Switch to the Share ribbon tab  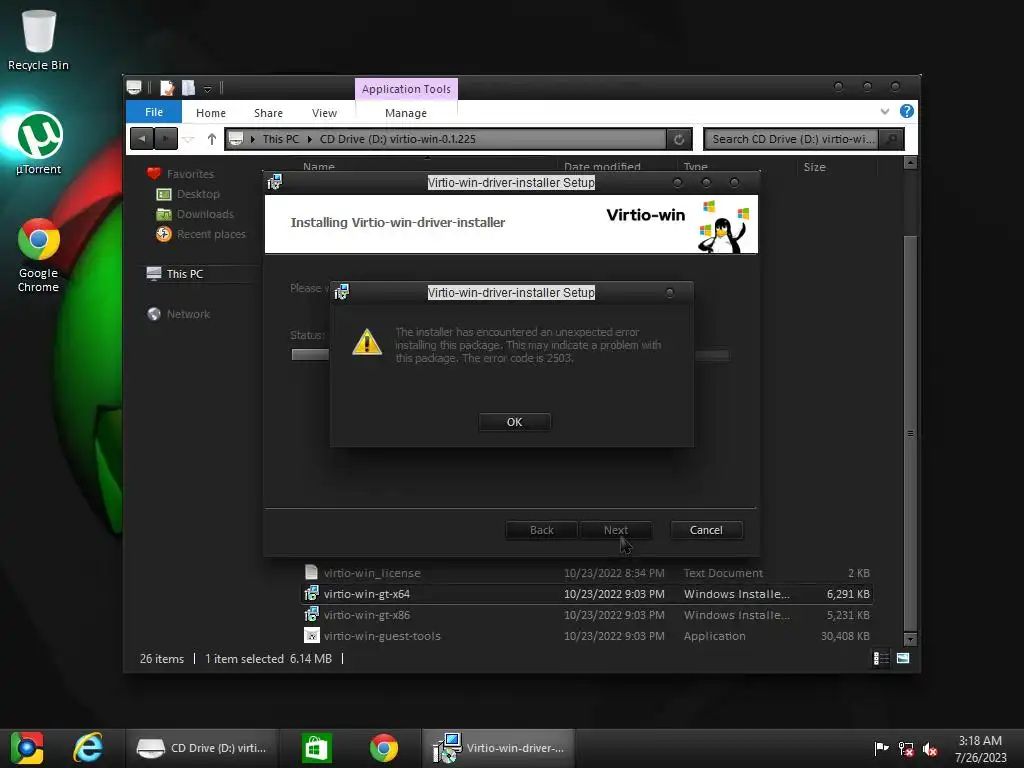268,113
